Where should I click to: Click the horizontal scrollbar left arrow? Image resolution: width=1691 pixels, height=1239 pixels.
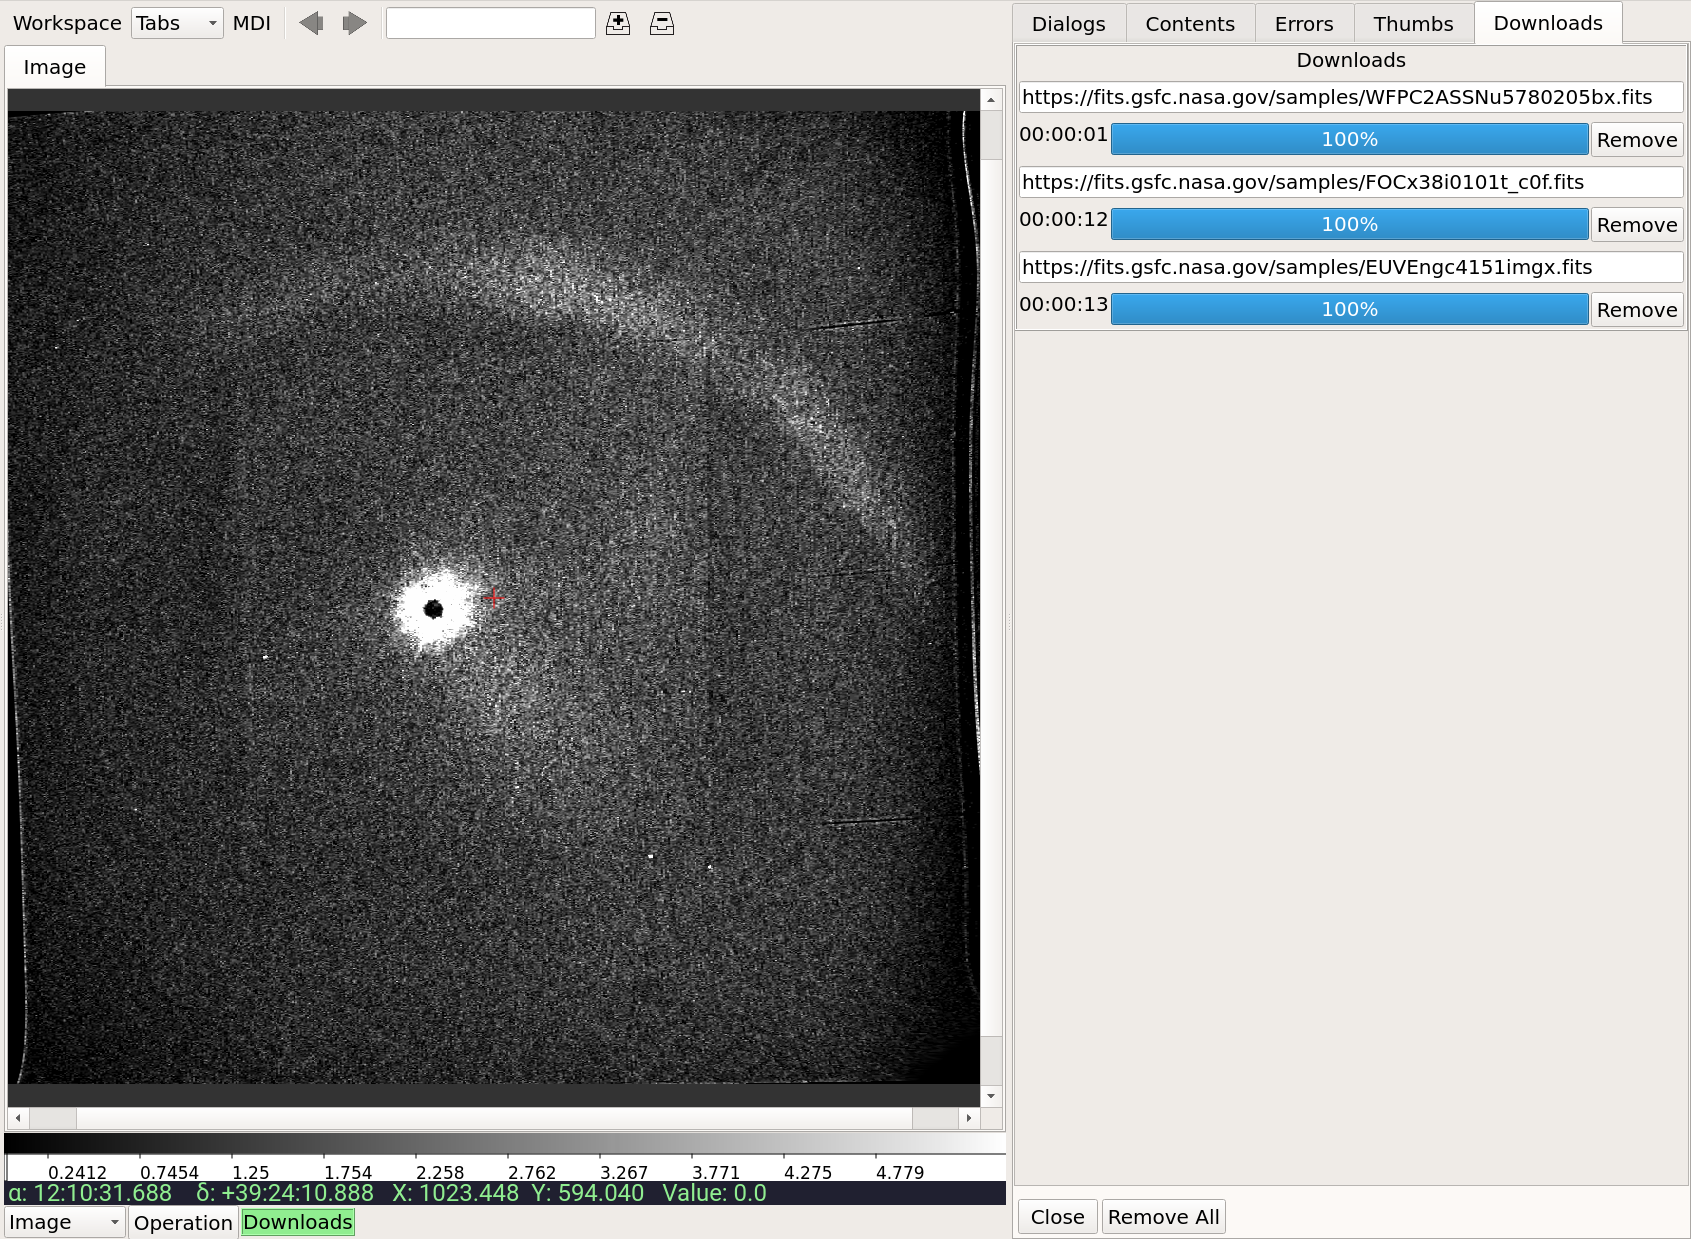point(18,1118)
